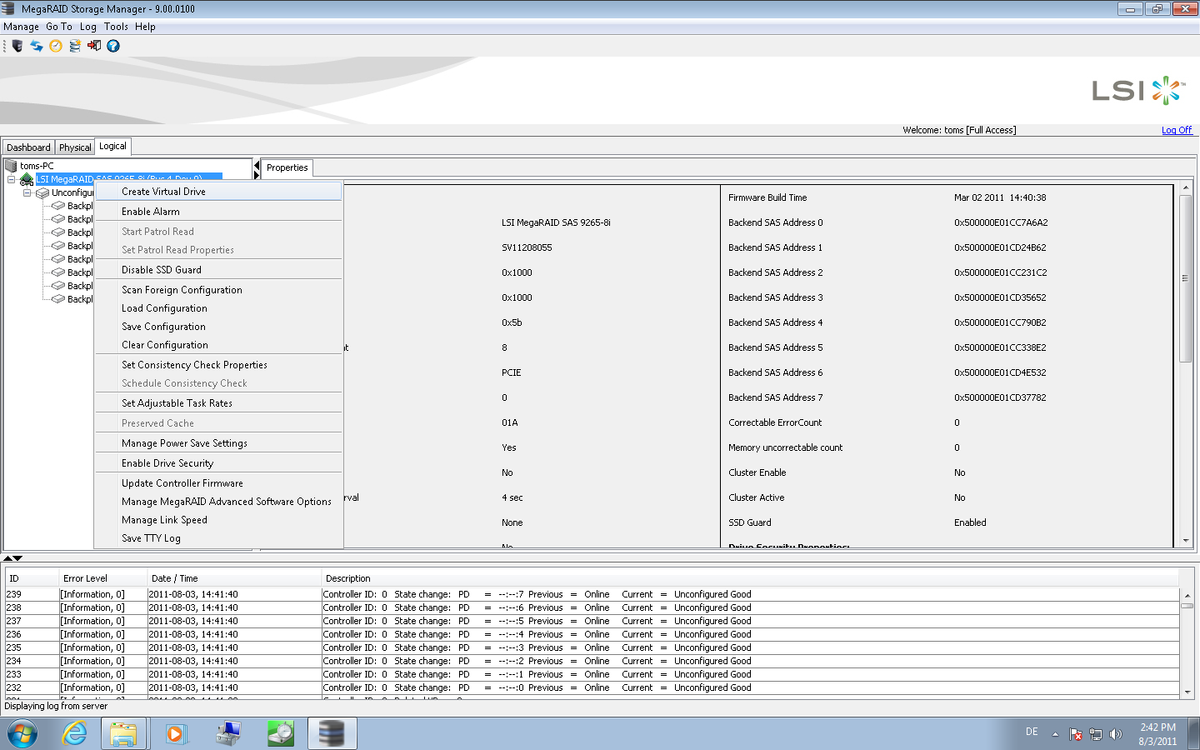Collapse the Unconfigured drives tree node
1200x750 pixels.
tap(28, 191)
